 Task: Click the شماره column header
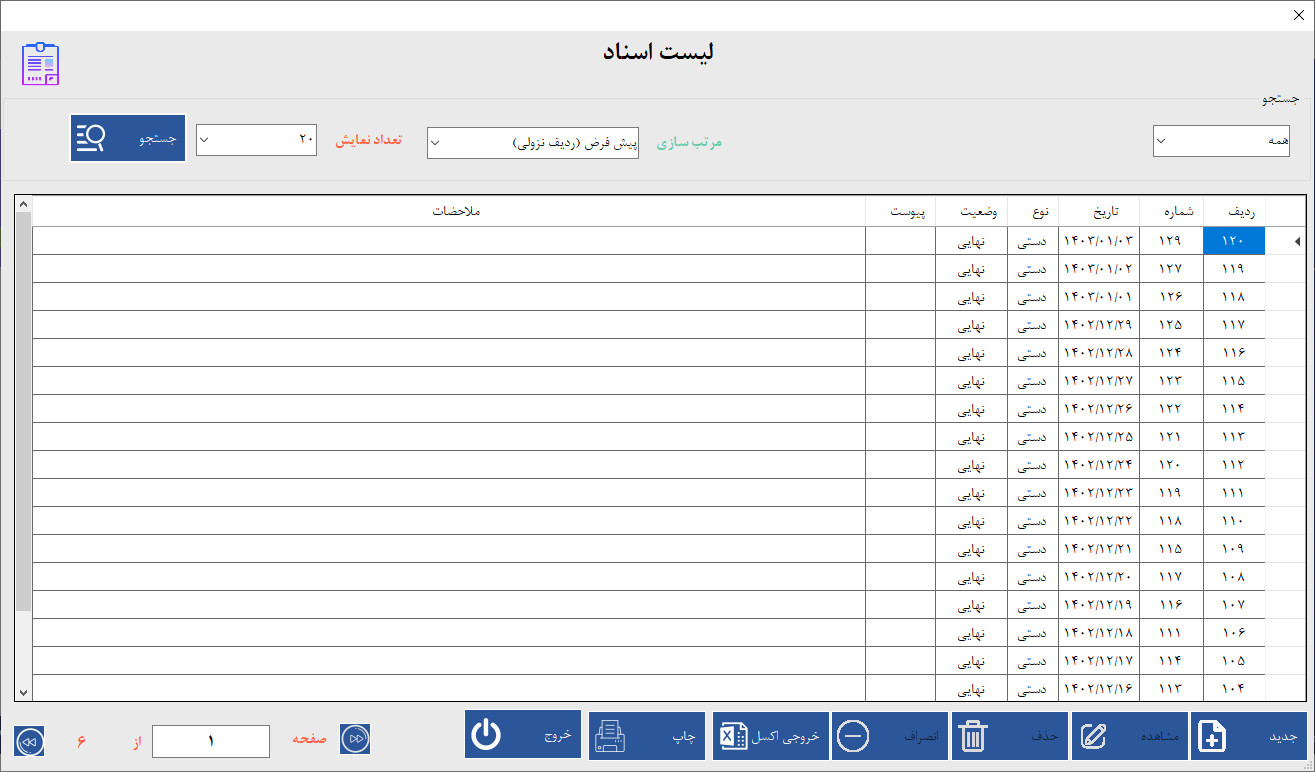1170,212
